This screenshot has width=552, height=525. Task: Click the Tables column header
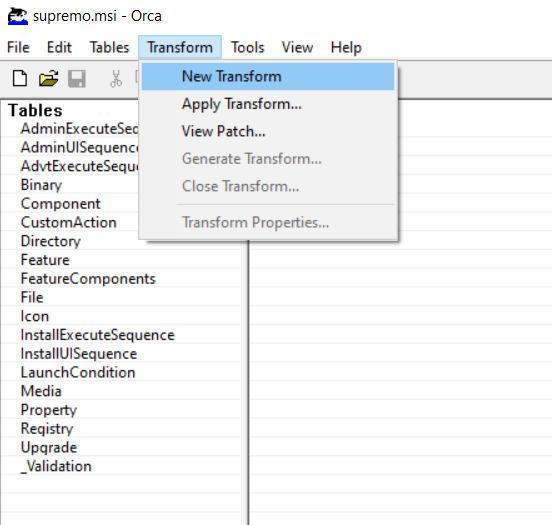[x=35, y=110]
